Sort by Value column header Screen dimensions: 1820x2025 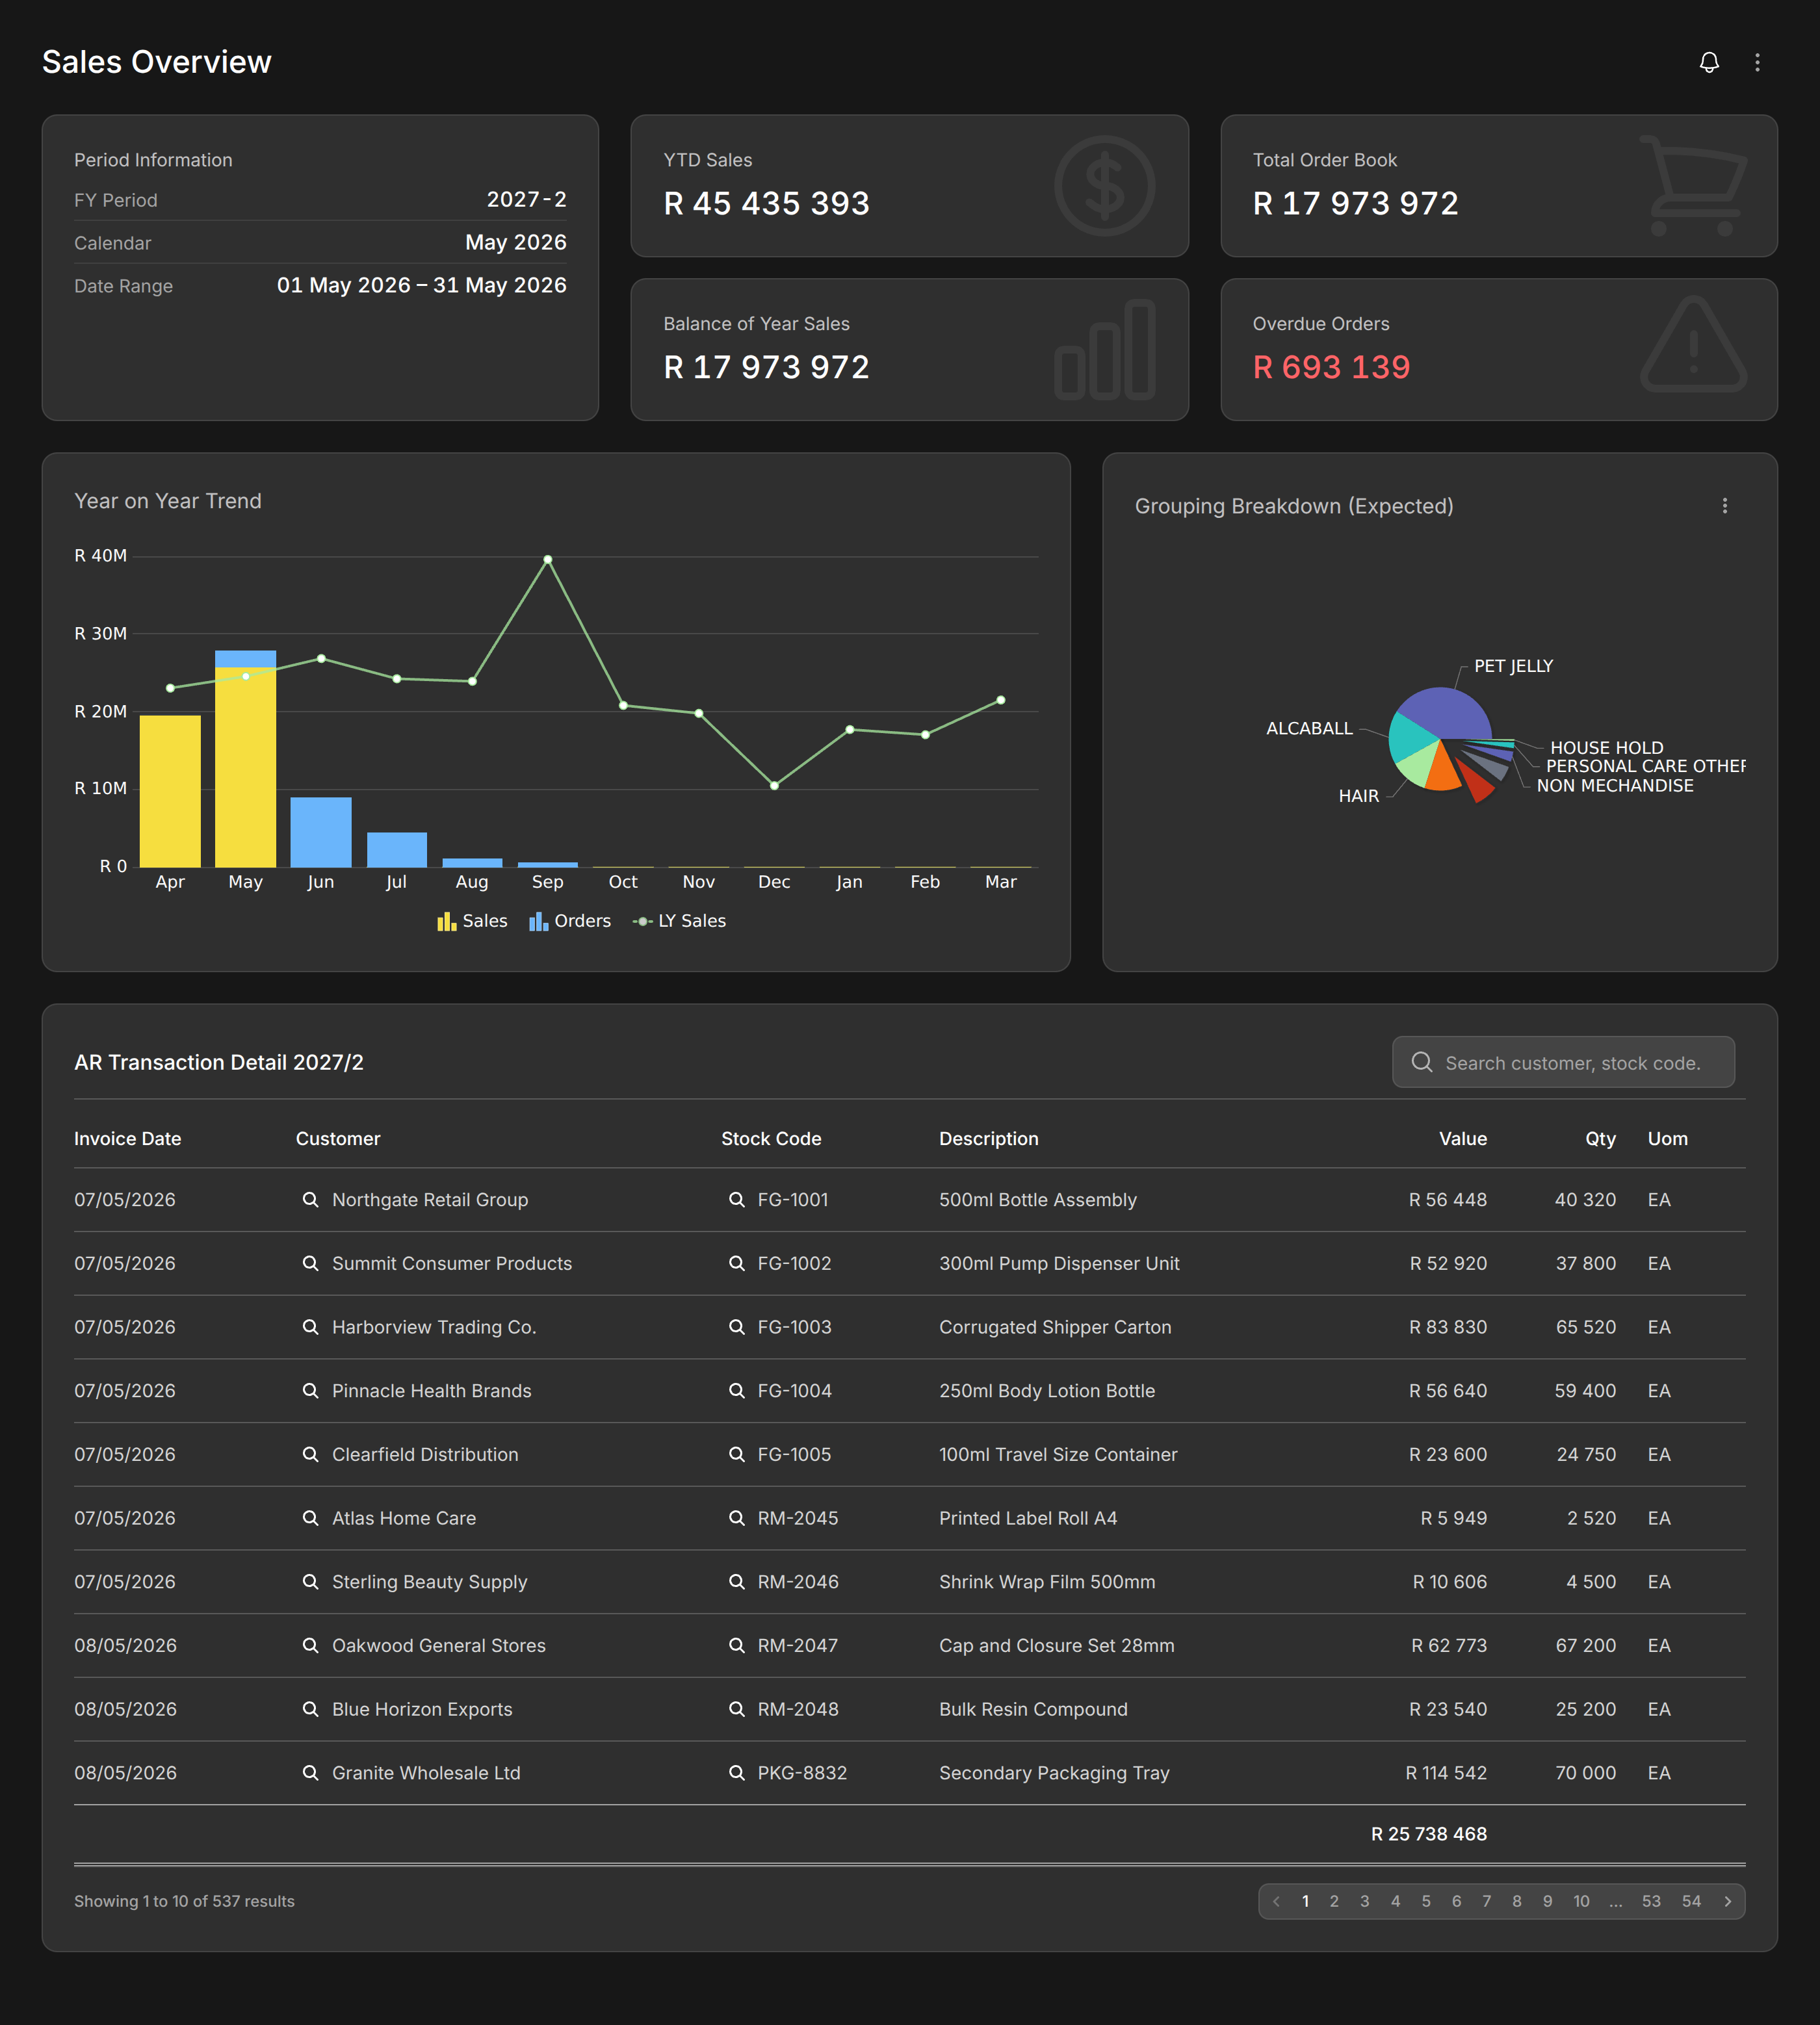click(1463, 1138)
